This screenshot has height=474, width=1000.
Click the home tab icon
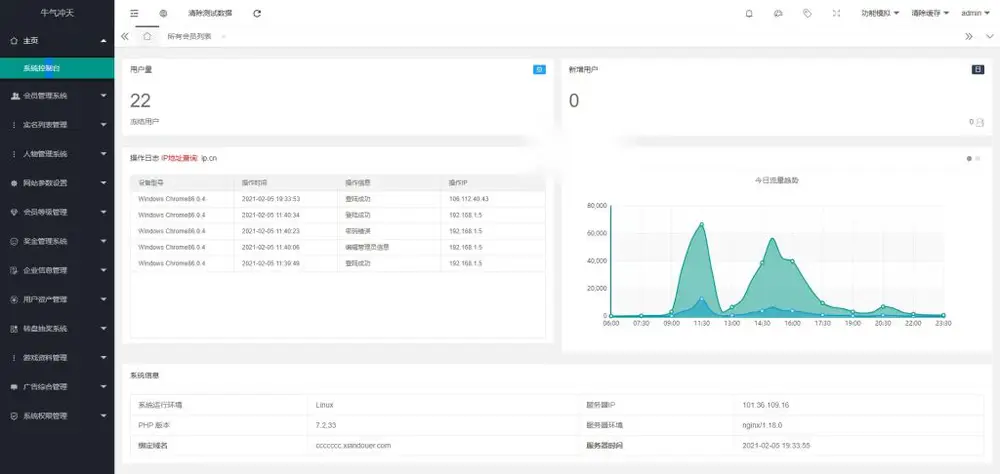(x=147, y=36)
